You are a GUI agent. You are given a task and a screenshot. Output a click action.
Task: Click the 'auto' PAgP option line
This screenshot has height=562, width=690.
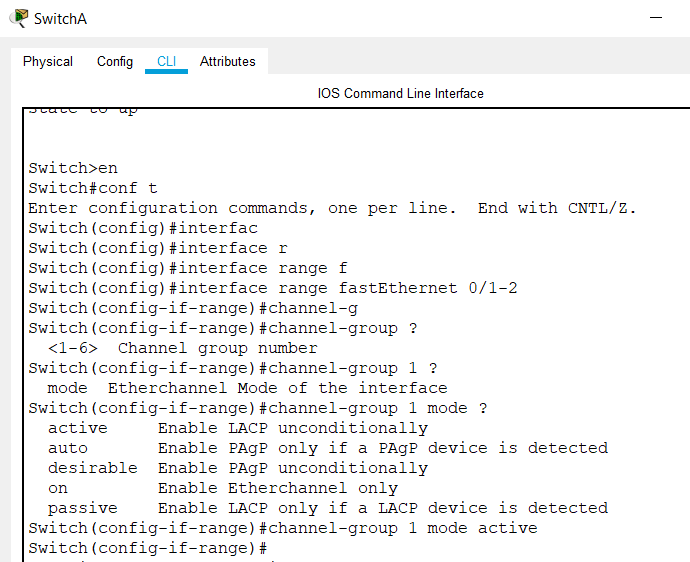[x=327, y=448]
